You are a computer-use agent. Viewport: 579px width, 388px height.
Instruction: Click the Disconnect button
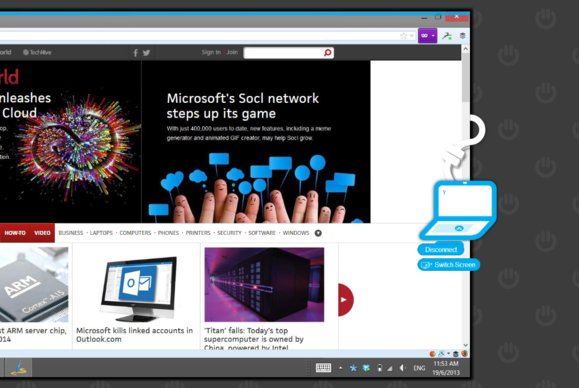coord(441,250)
